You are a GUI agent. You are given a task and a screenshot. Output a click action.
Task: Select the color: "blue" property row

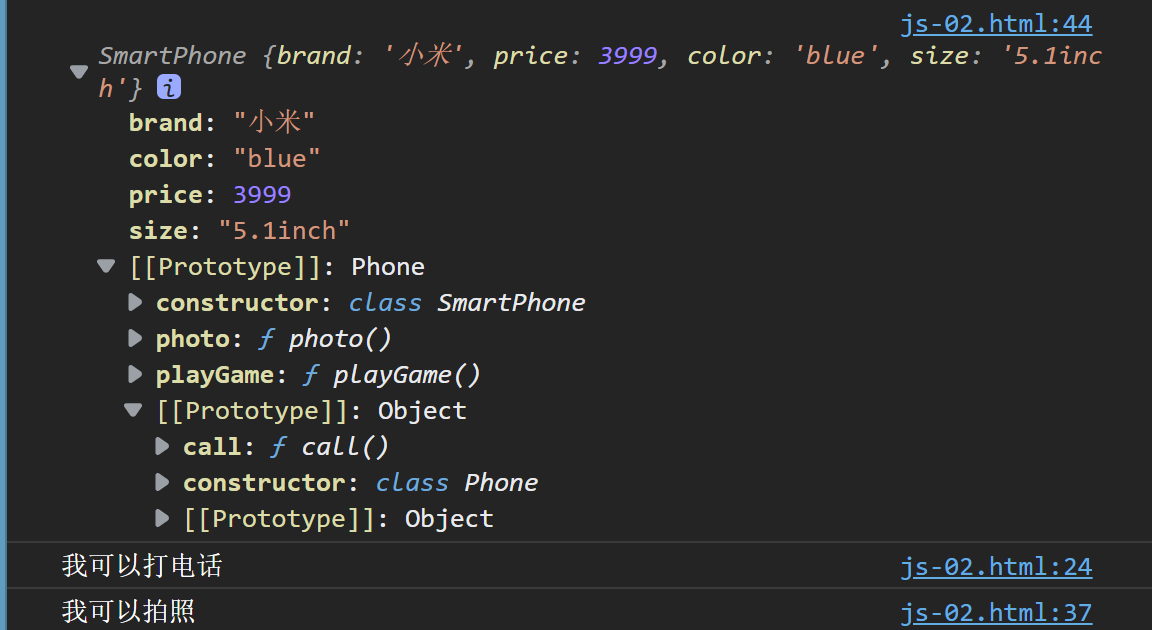click(x=225, y=159)
